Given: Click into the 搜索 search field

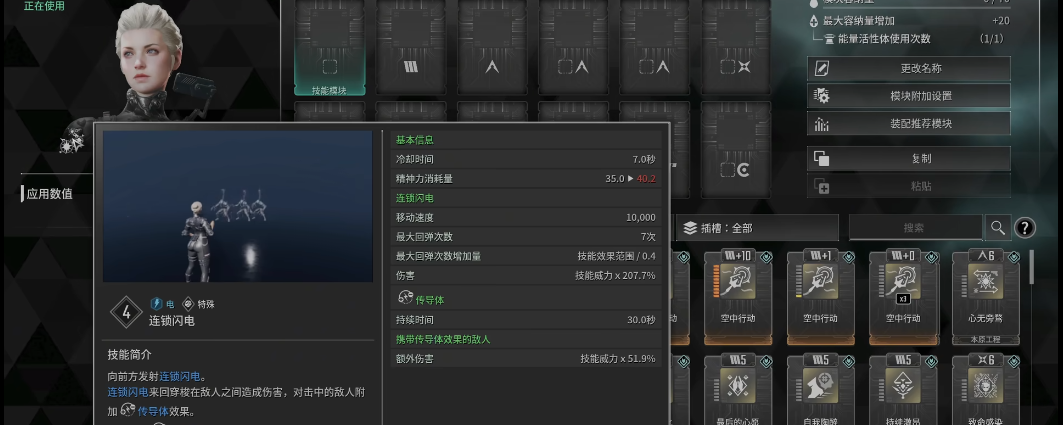Looking at the screenshot, I should 915,228.
